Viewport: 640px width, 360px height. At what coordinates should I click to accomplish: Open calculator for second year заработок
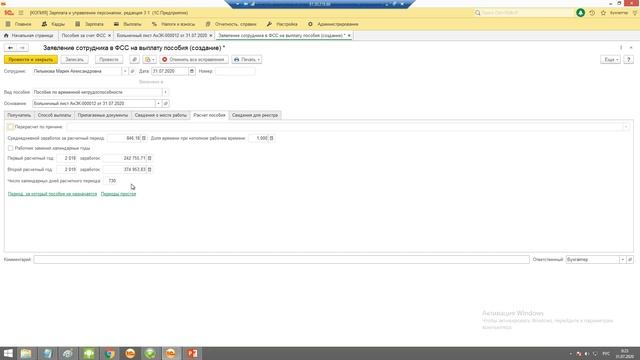coord(149,169)
